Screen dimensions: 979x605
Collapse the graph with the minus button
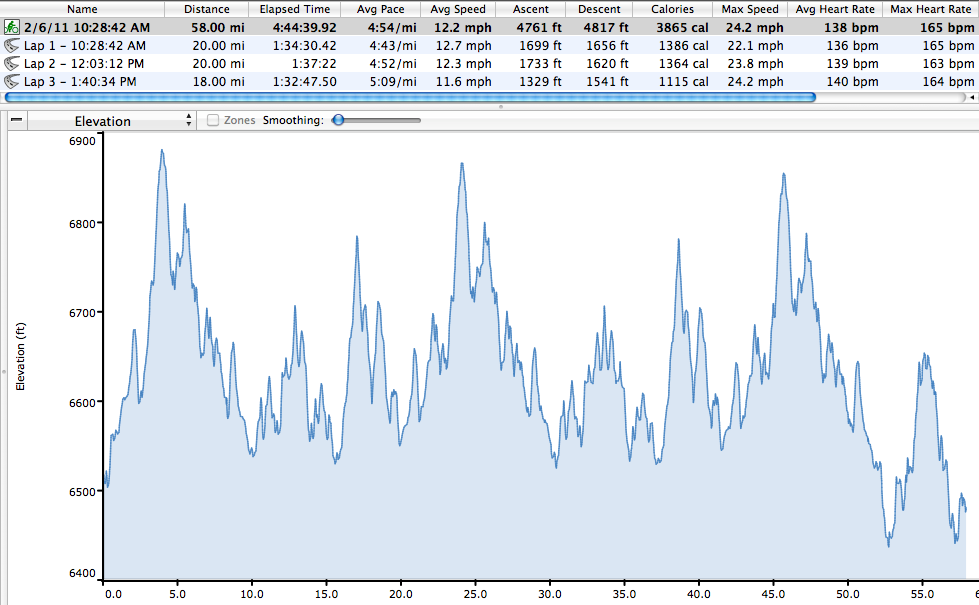[x=17, y=121]
